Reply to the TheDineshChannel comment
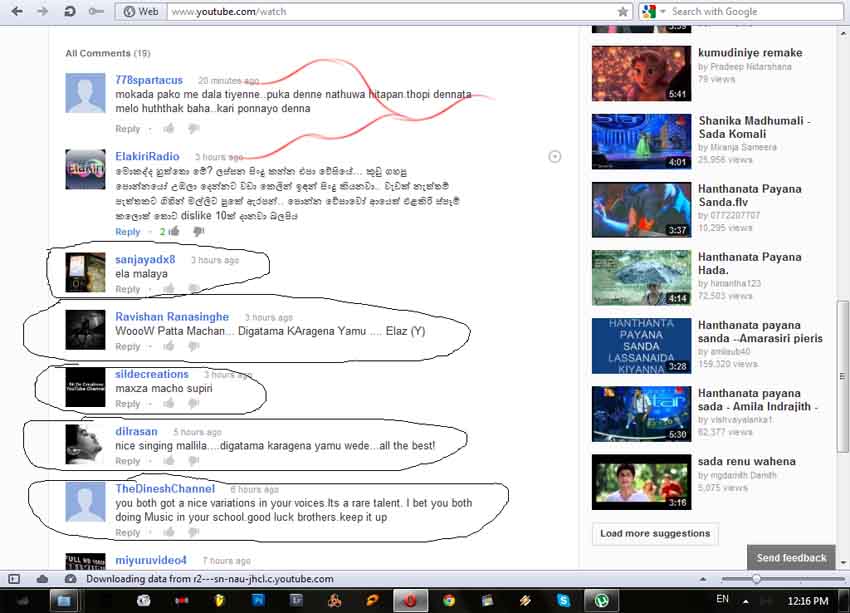 127,533
